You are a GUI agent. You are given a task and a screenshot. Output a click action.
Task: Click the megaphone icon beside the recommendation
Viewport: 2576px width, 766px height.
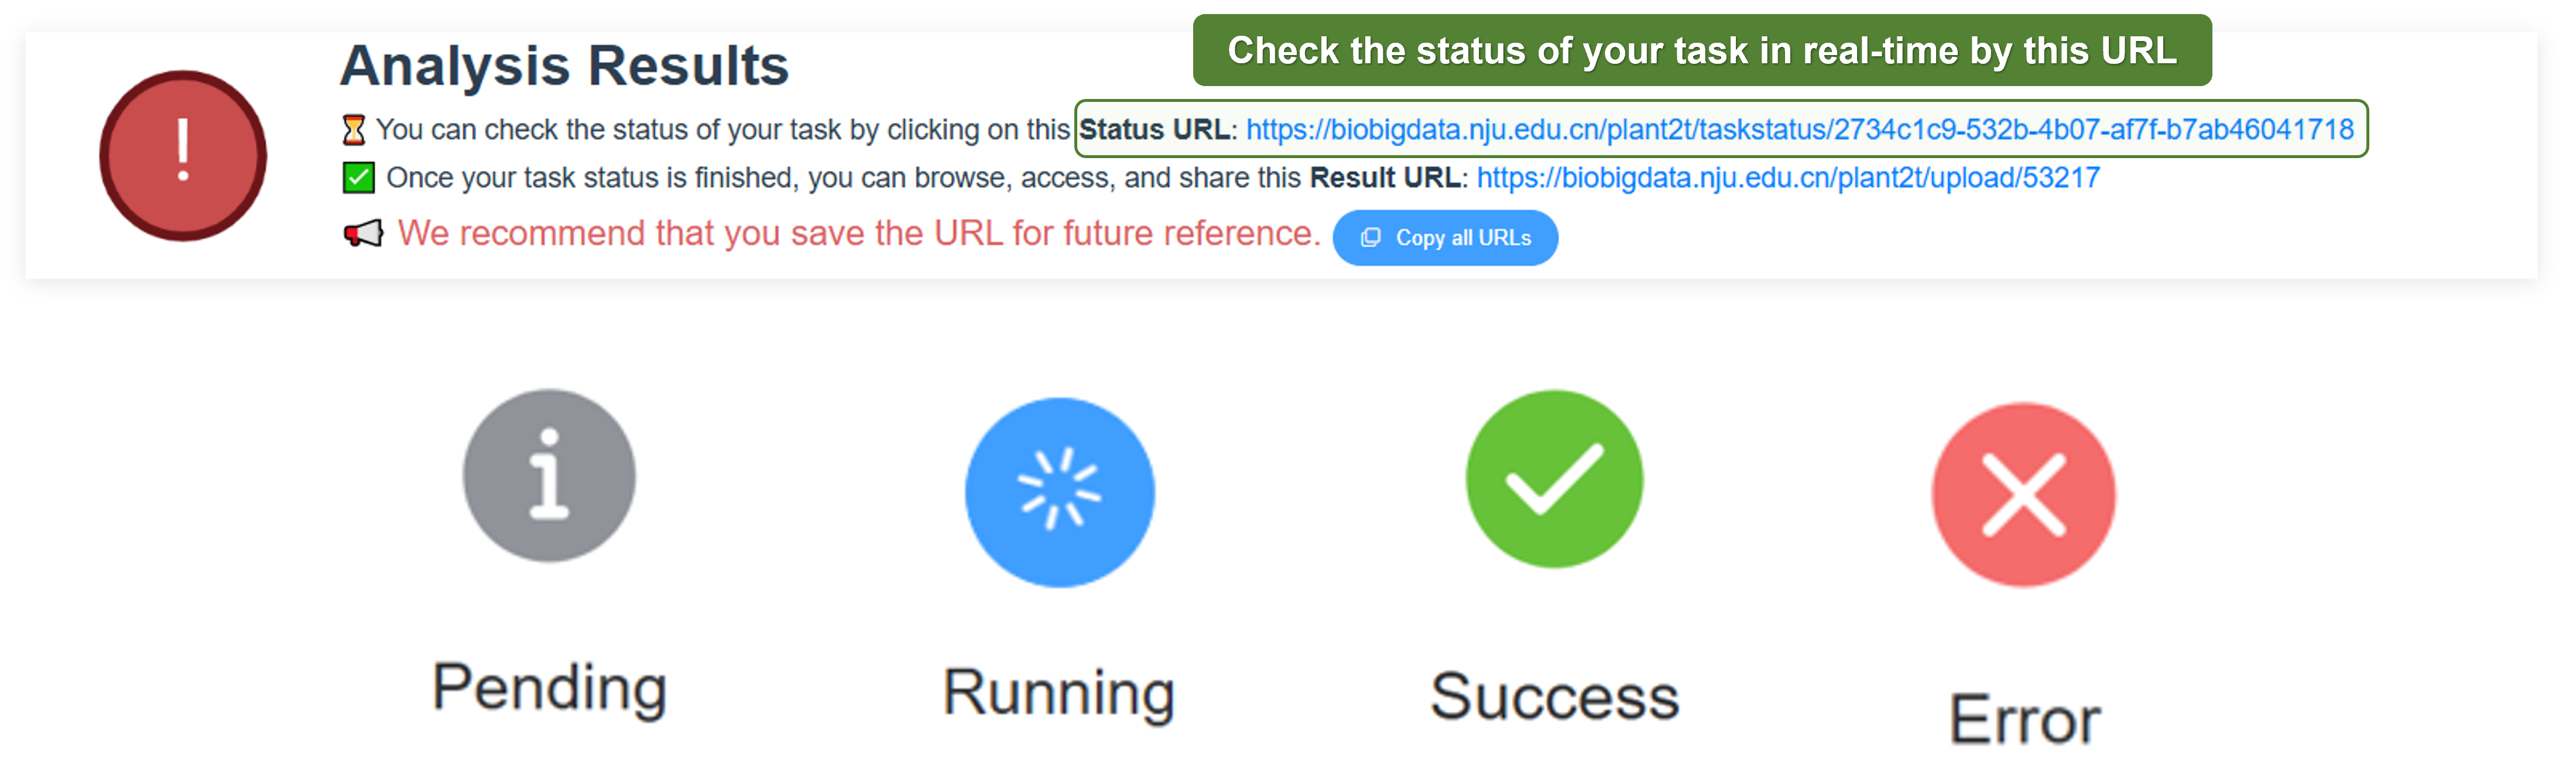[363, 234]
